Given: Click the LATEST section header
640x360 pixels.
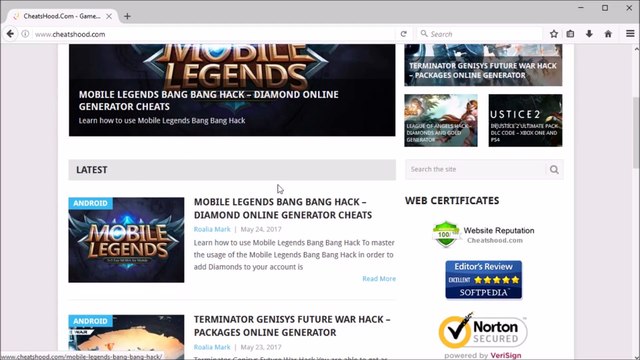Looking at the screenshot, I should (x=232, y=170).
